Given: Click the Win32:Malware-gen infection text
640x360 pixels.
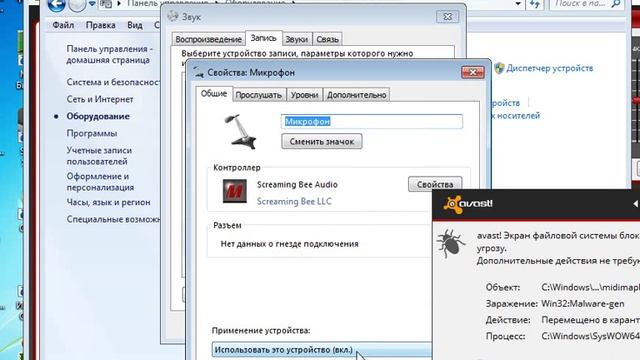Looking at the screenshot, I should [582, 304].
